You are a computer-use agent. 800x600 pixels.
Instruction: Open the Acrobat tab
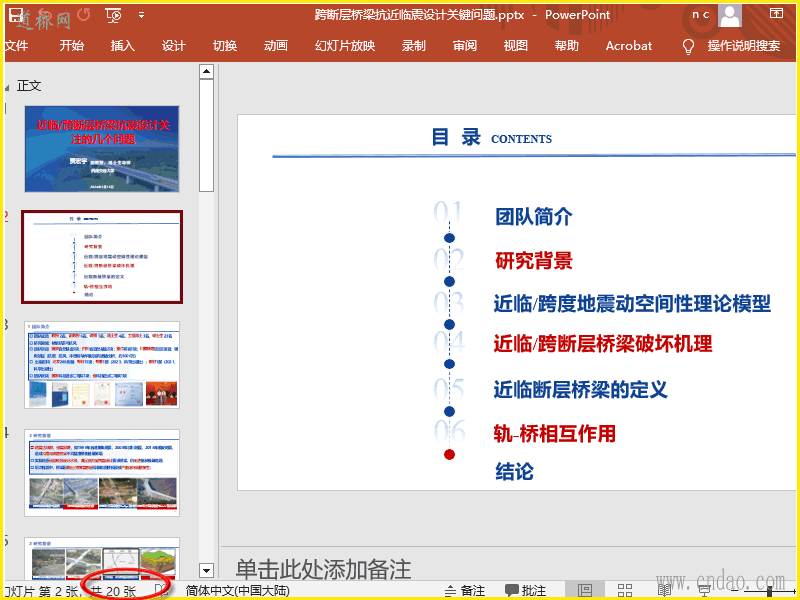[629, 46]
